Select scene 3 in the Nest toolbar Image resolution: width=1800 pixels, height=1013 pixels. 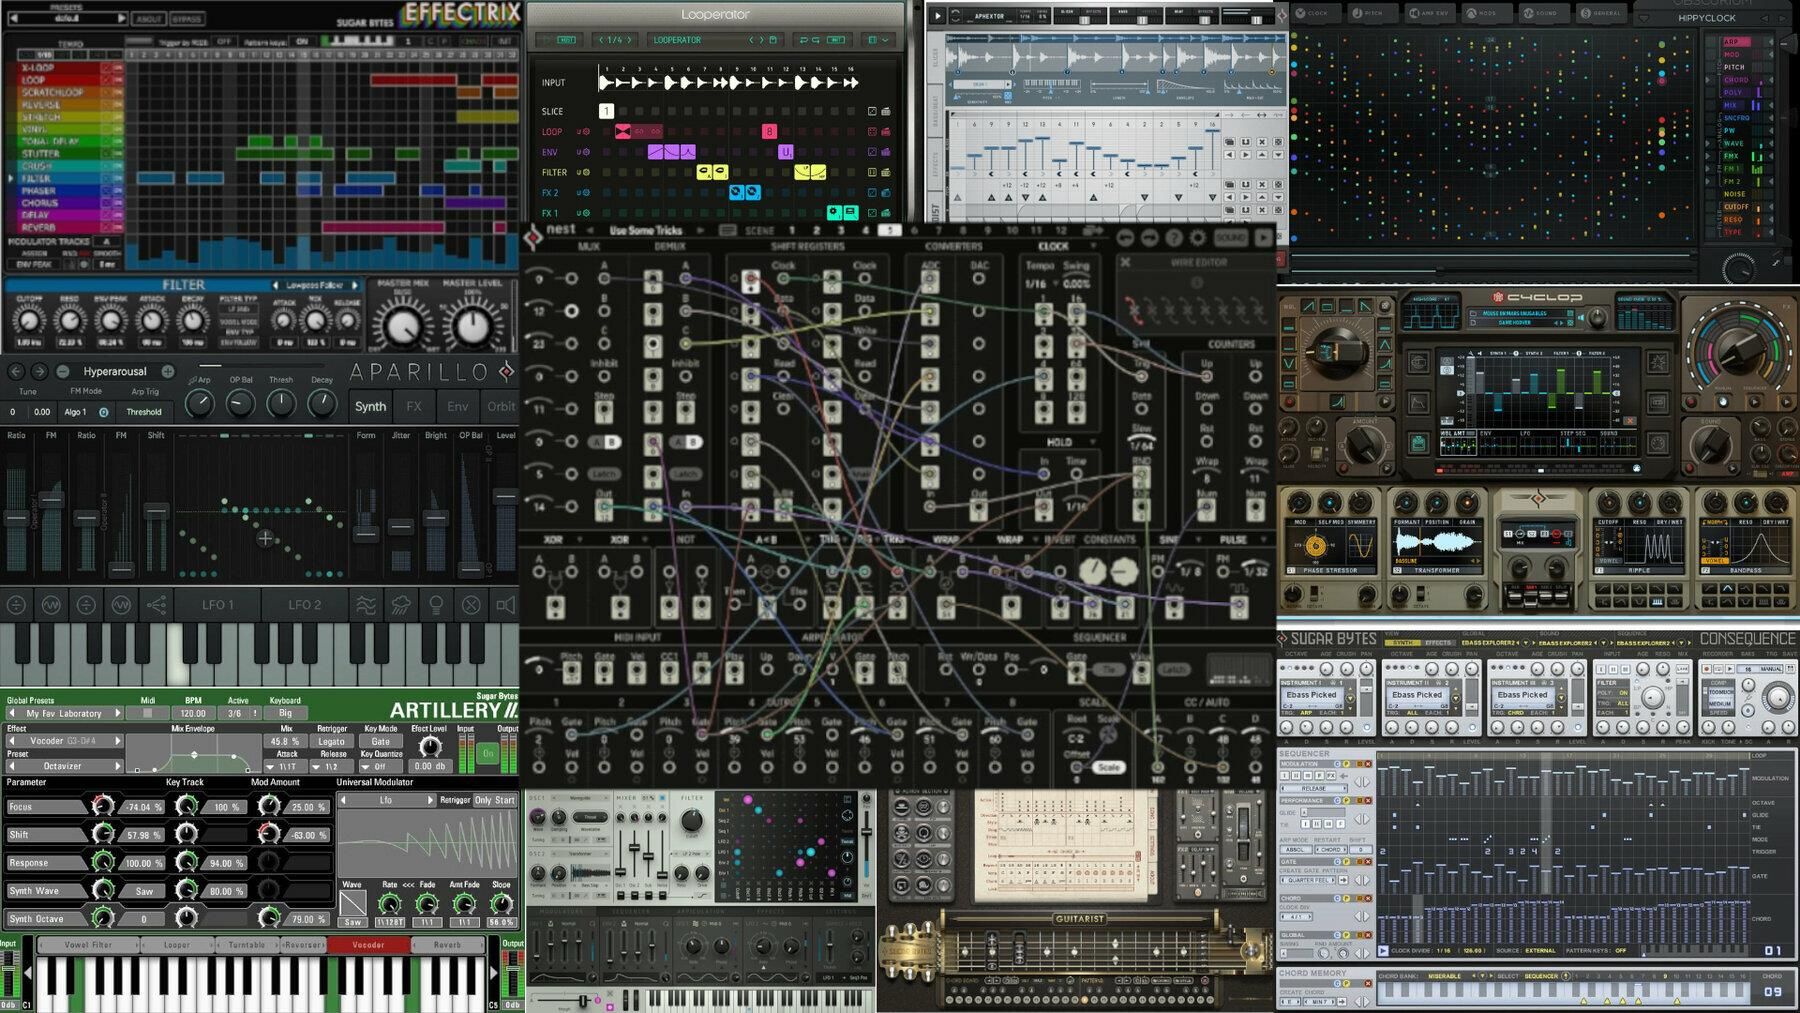click(x=841, y=230)
